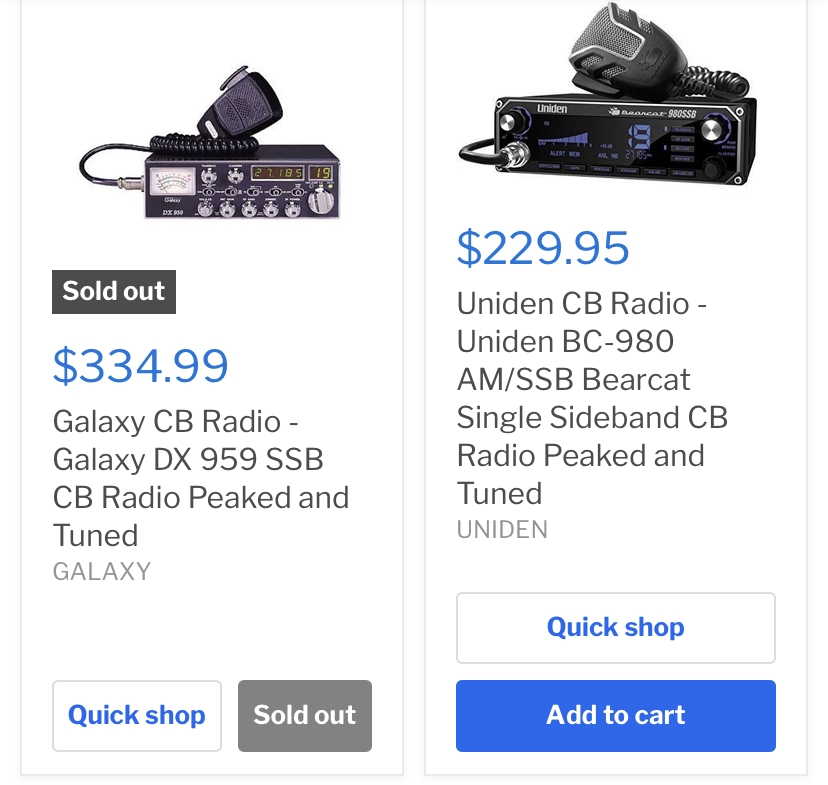This screenshot has height=785, width=828.
Task: Click the dark Sold out badge label
Action: click(x=114, y=292)
